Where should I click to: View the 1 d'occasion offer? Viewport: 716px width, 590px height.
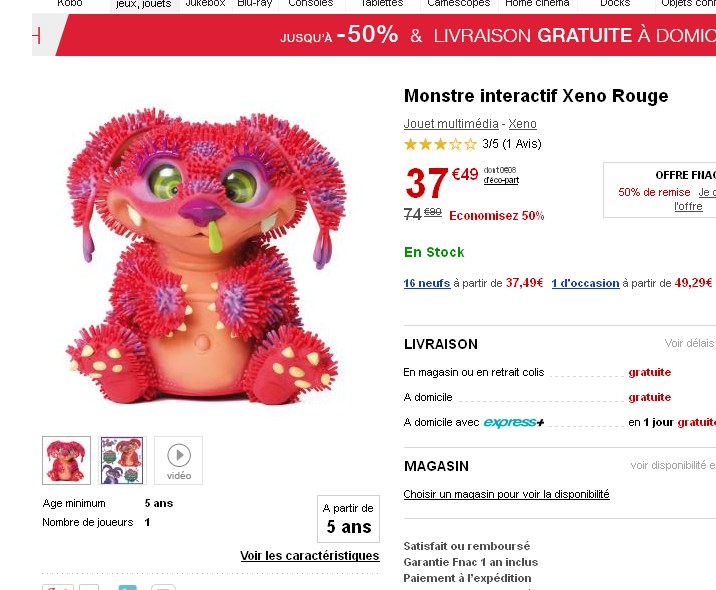click(585, 283)
